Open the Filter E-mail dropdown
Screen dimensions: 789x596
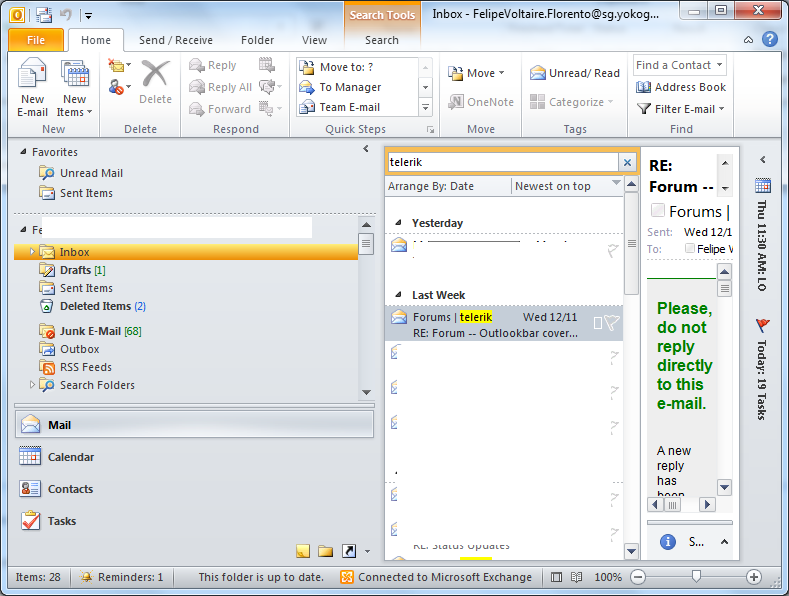[x=681, y=109]
